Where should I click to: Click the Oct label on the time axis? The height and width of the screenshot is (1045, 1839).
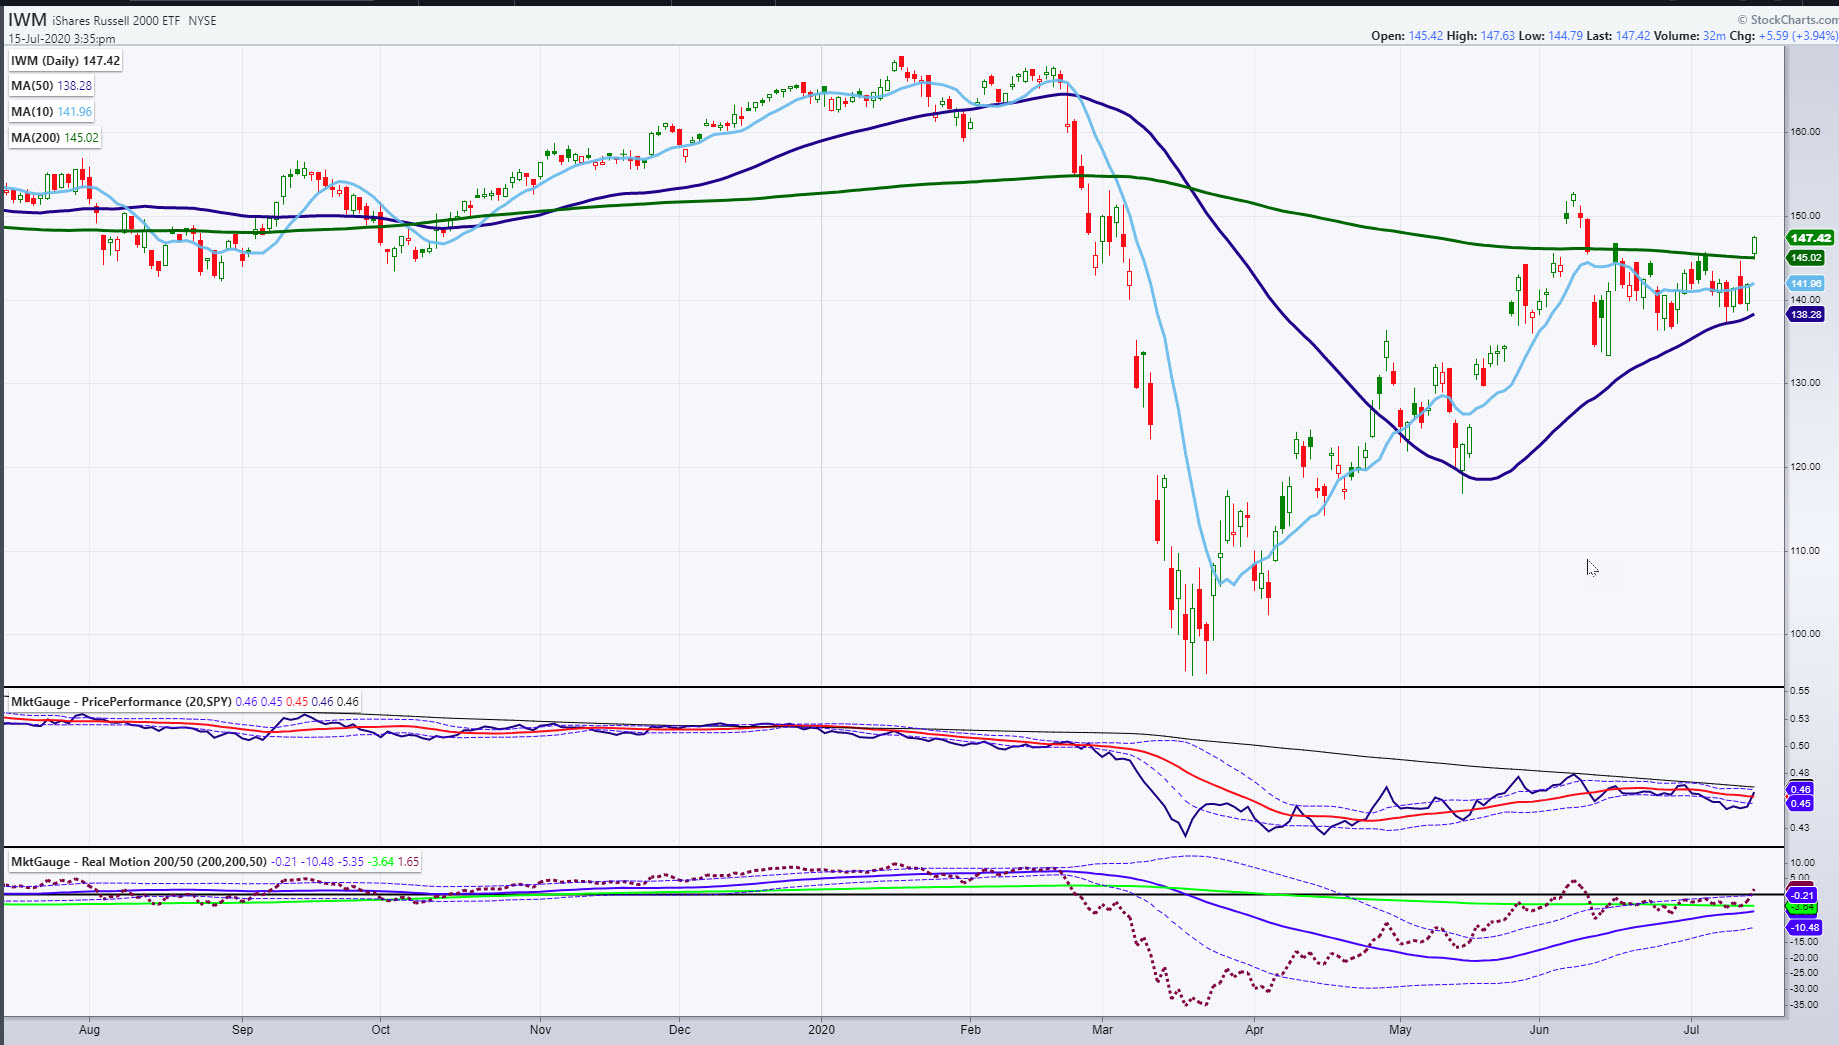pyautogui.click(x=381, y=1030)
